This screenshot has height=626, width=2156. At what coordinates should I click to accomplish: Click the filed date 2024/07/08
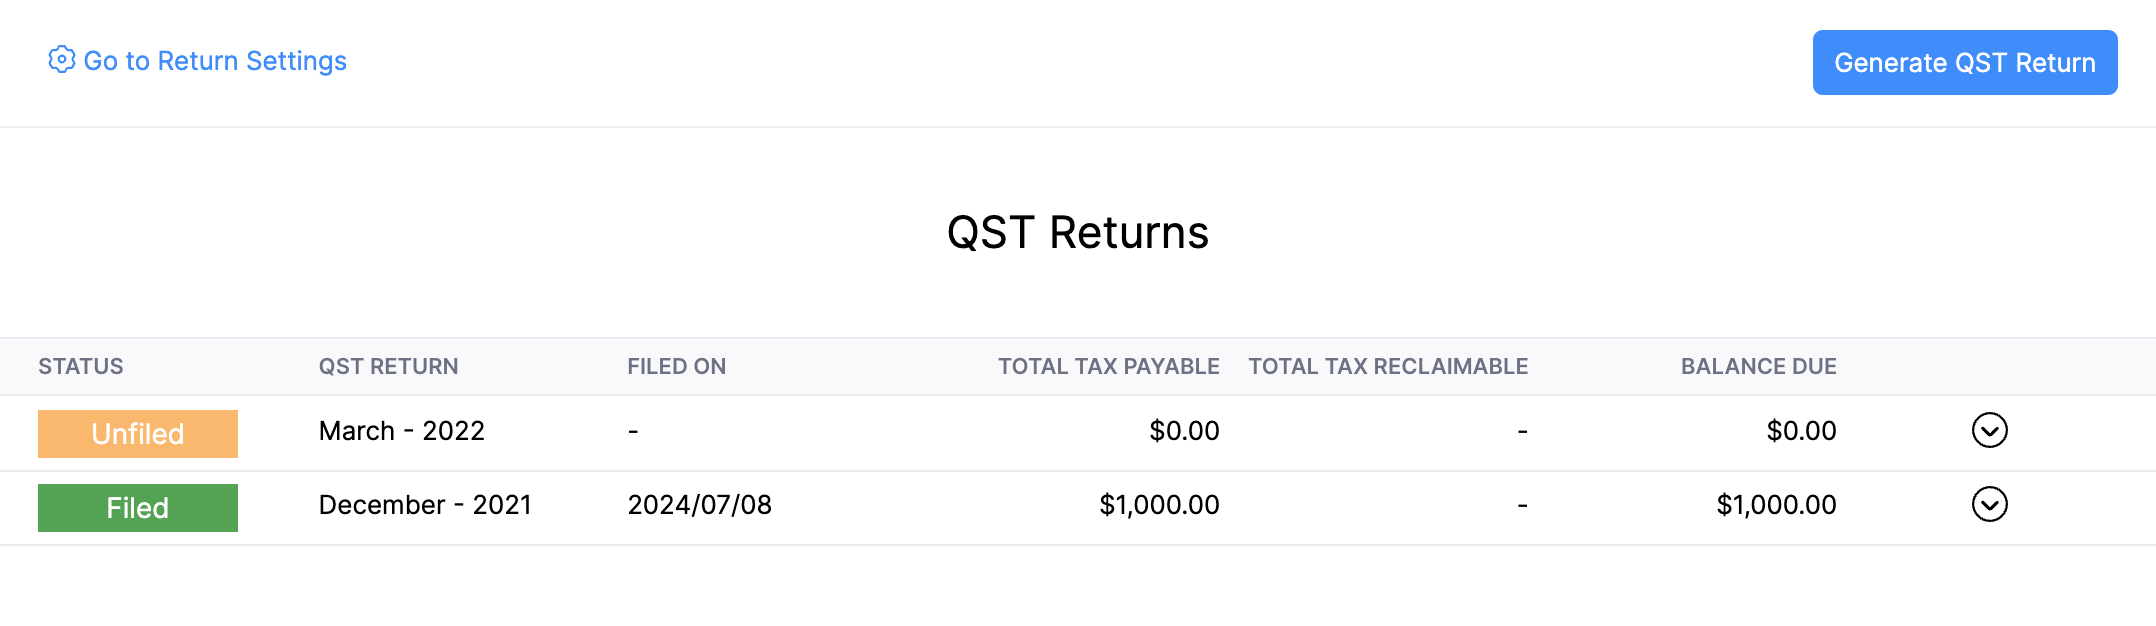coord(699,505)
